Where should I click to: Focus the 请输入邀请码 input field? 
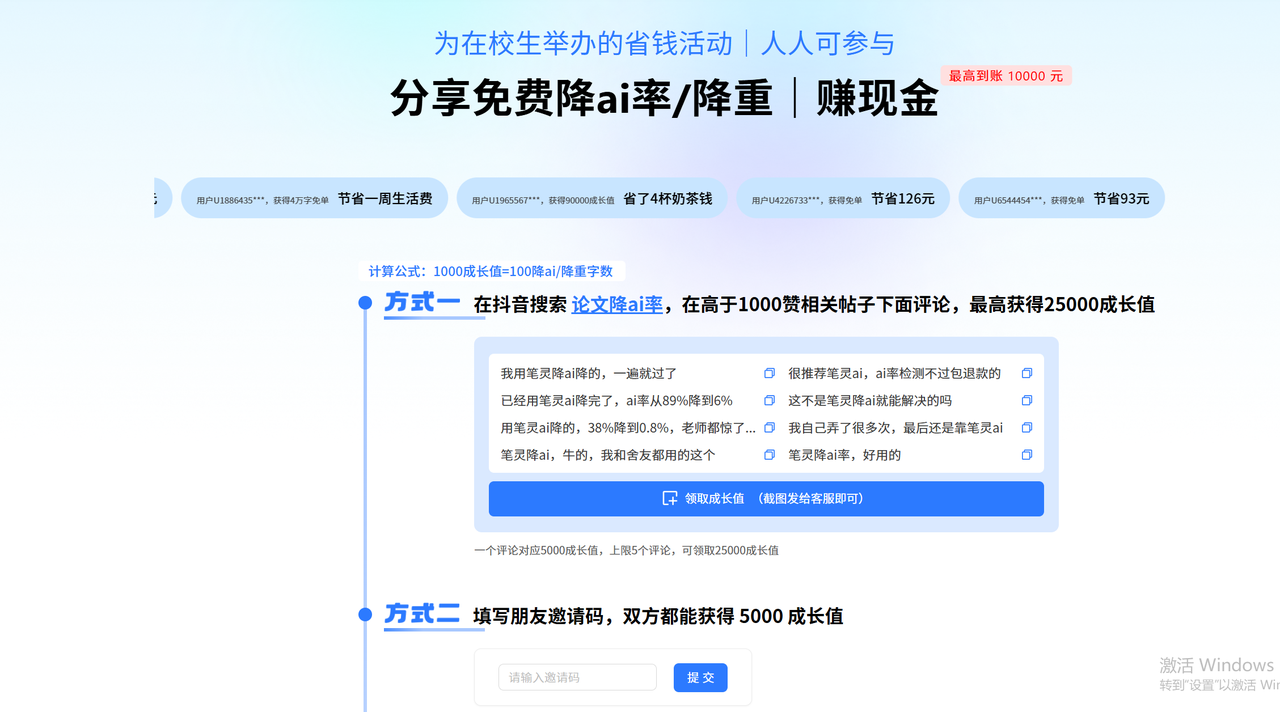click(x=577, y=677)
